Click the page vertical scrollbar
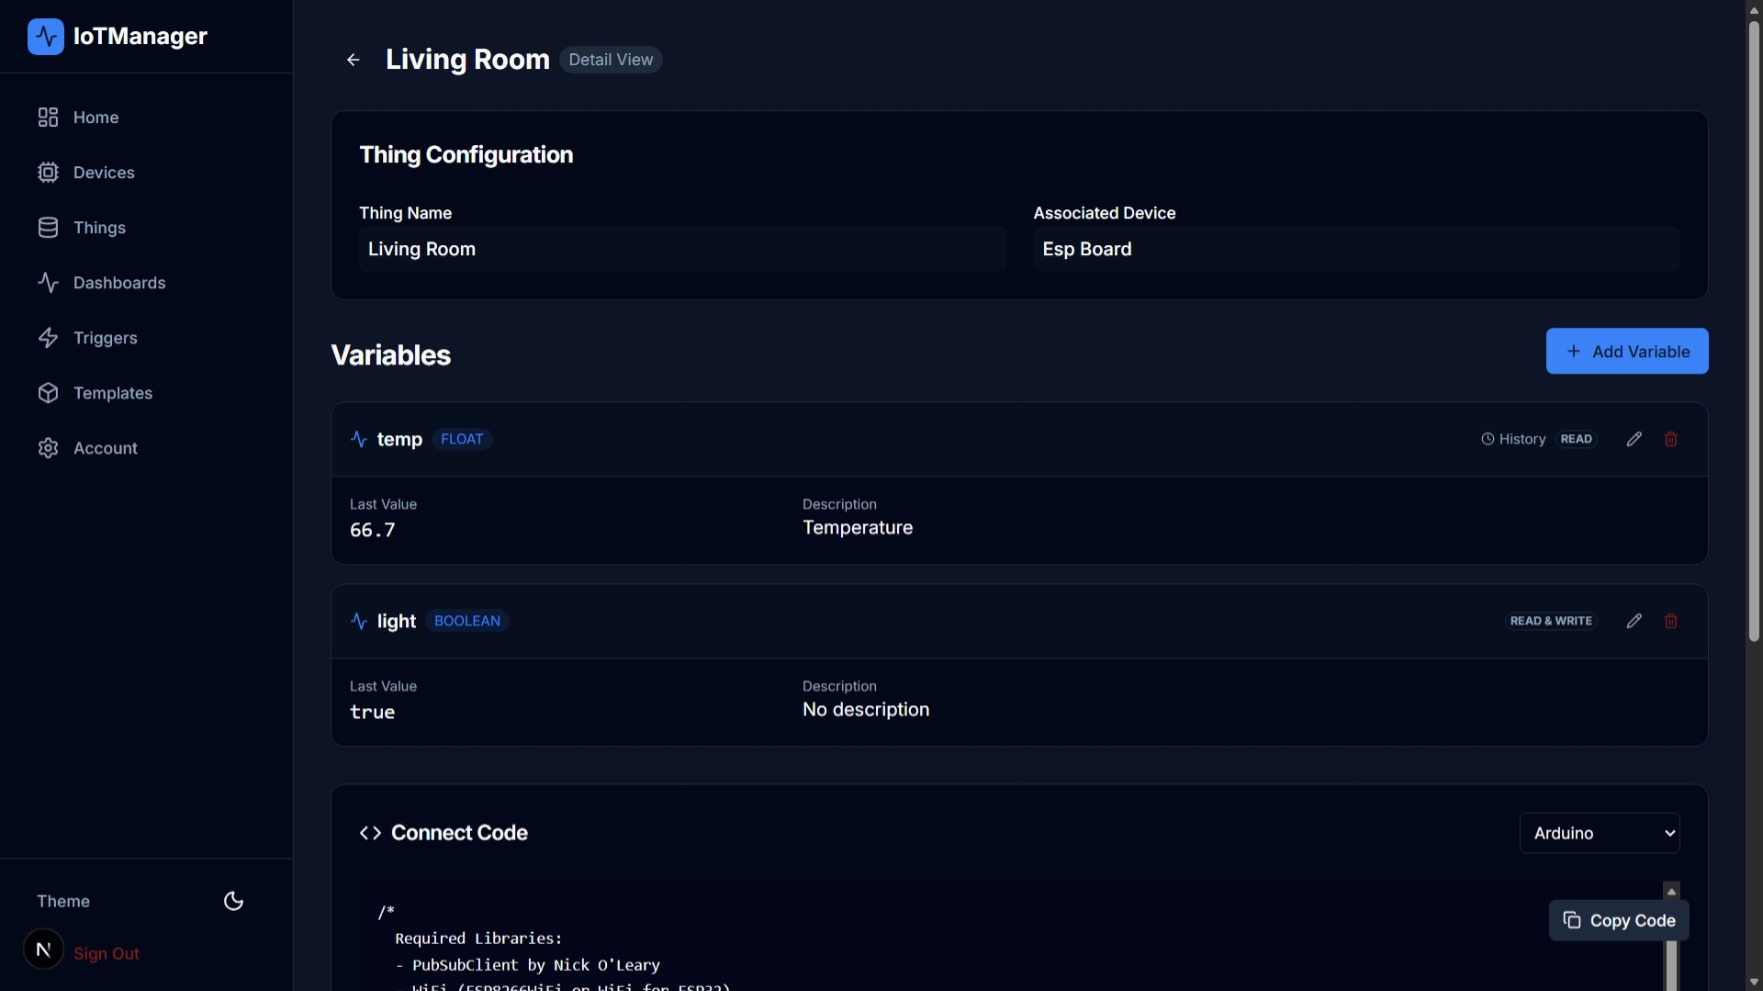 click(x=1753, y=330)
